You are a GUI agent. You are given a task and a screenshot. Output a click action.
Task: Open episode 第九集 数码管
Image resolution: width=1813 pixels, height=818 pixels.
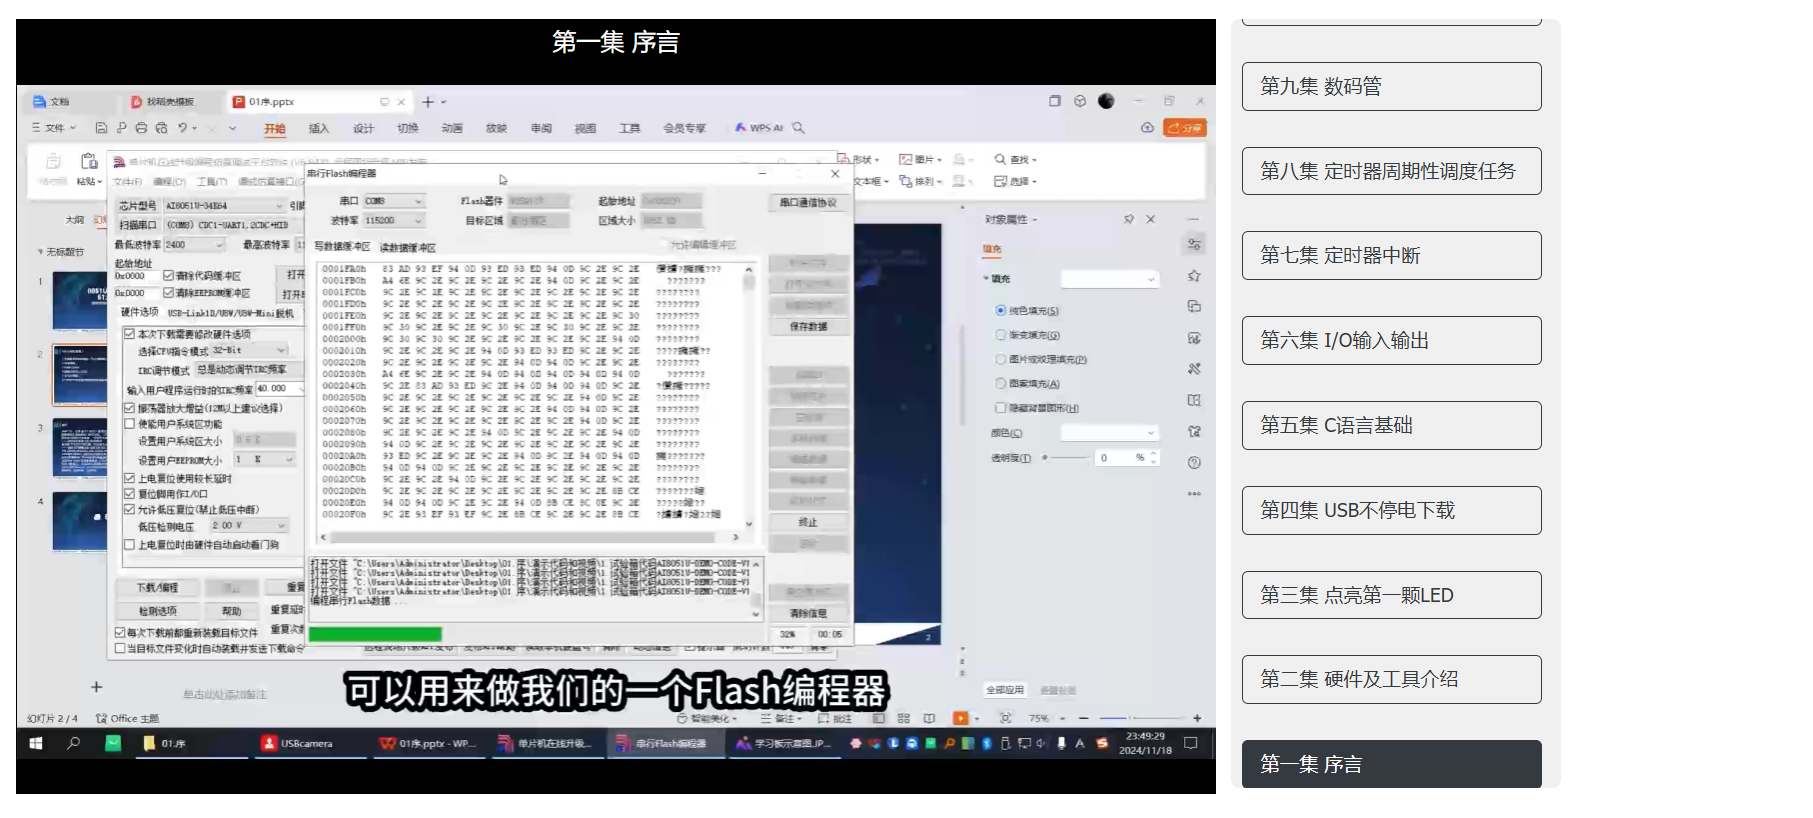pyautogui.click(x=1391, y=87)
